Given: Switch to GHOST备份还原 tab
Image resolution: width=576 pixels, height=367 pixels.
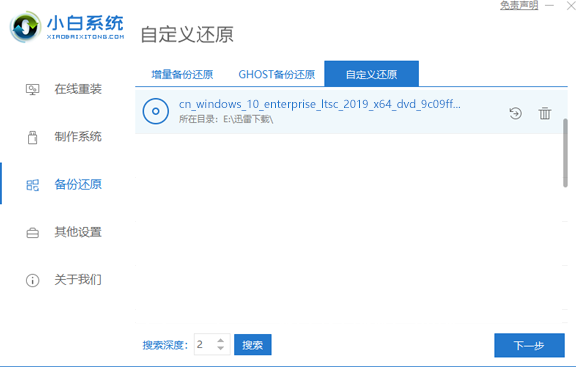Looking at the screenshot, I should (x=277, y=75).
